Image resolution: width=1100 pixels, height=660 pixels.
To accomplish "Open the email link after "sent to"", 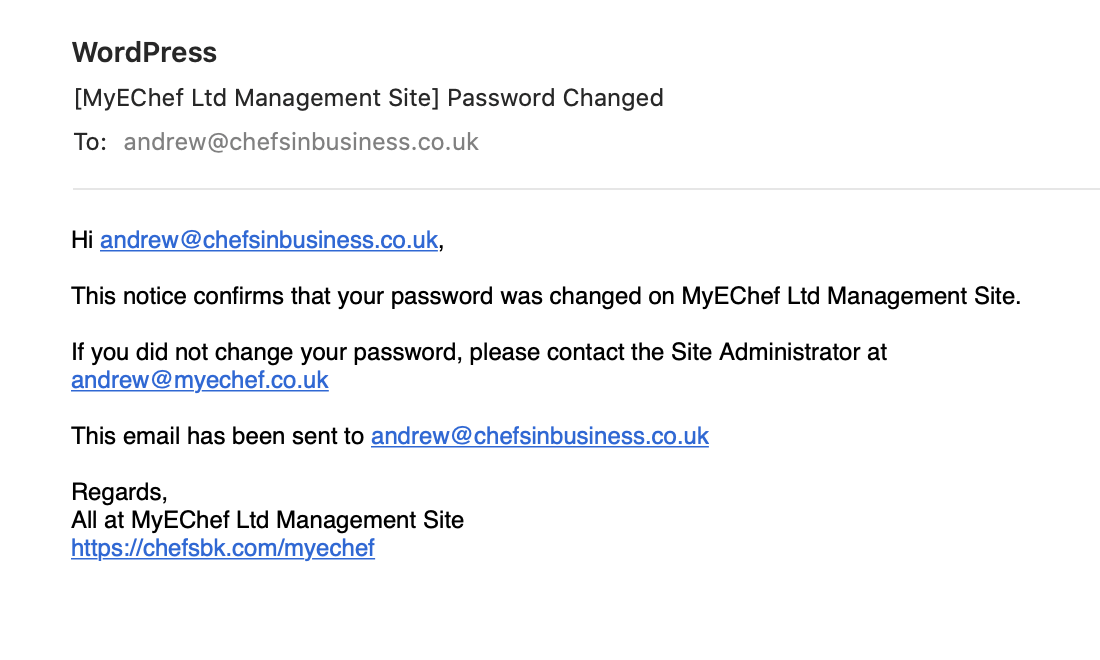I will click(539, 436).
